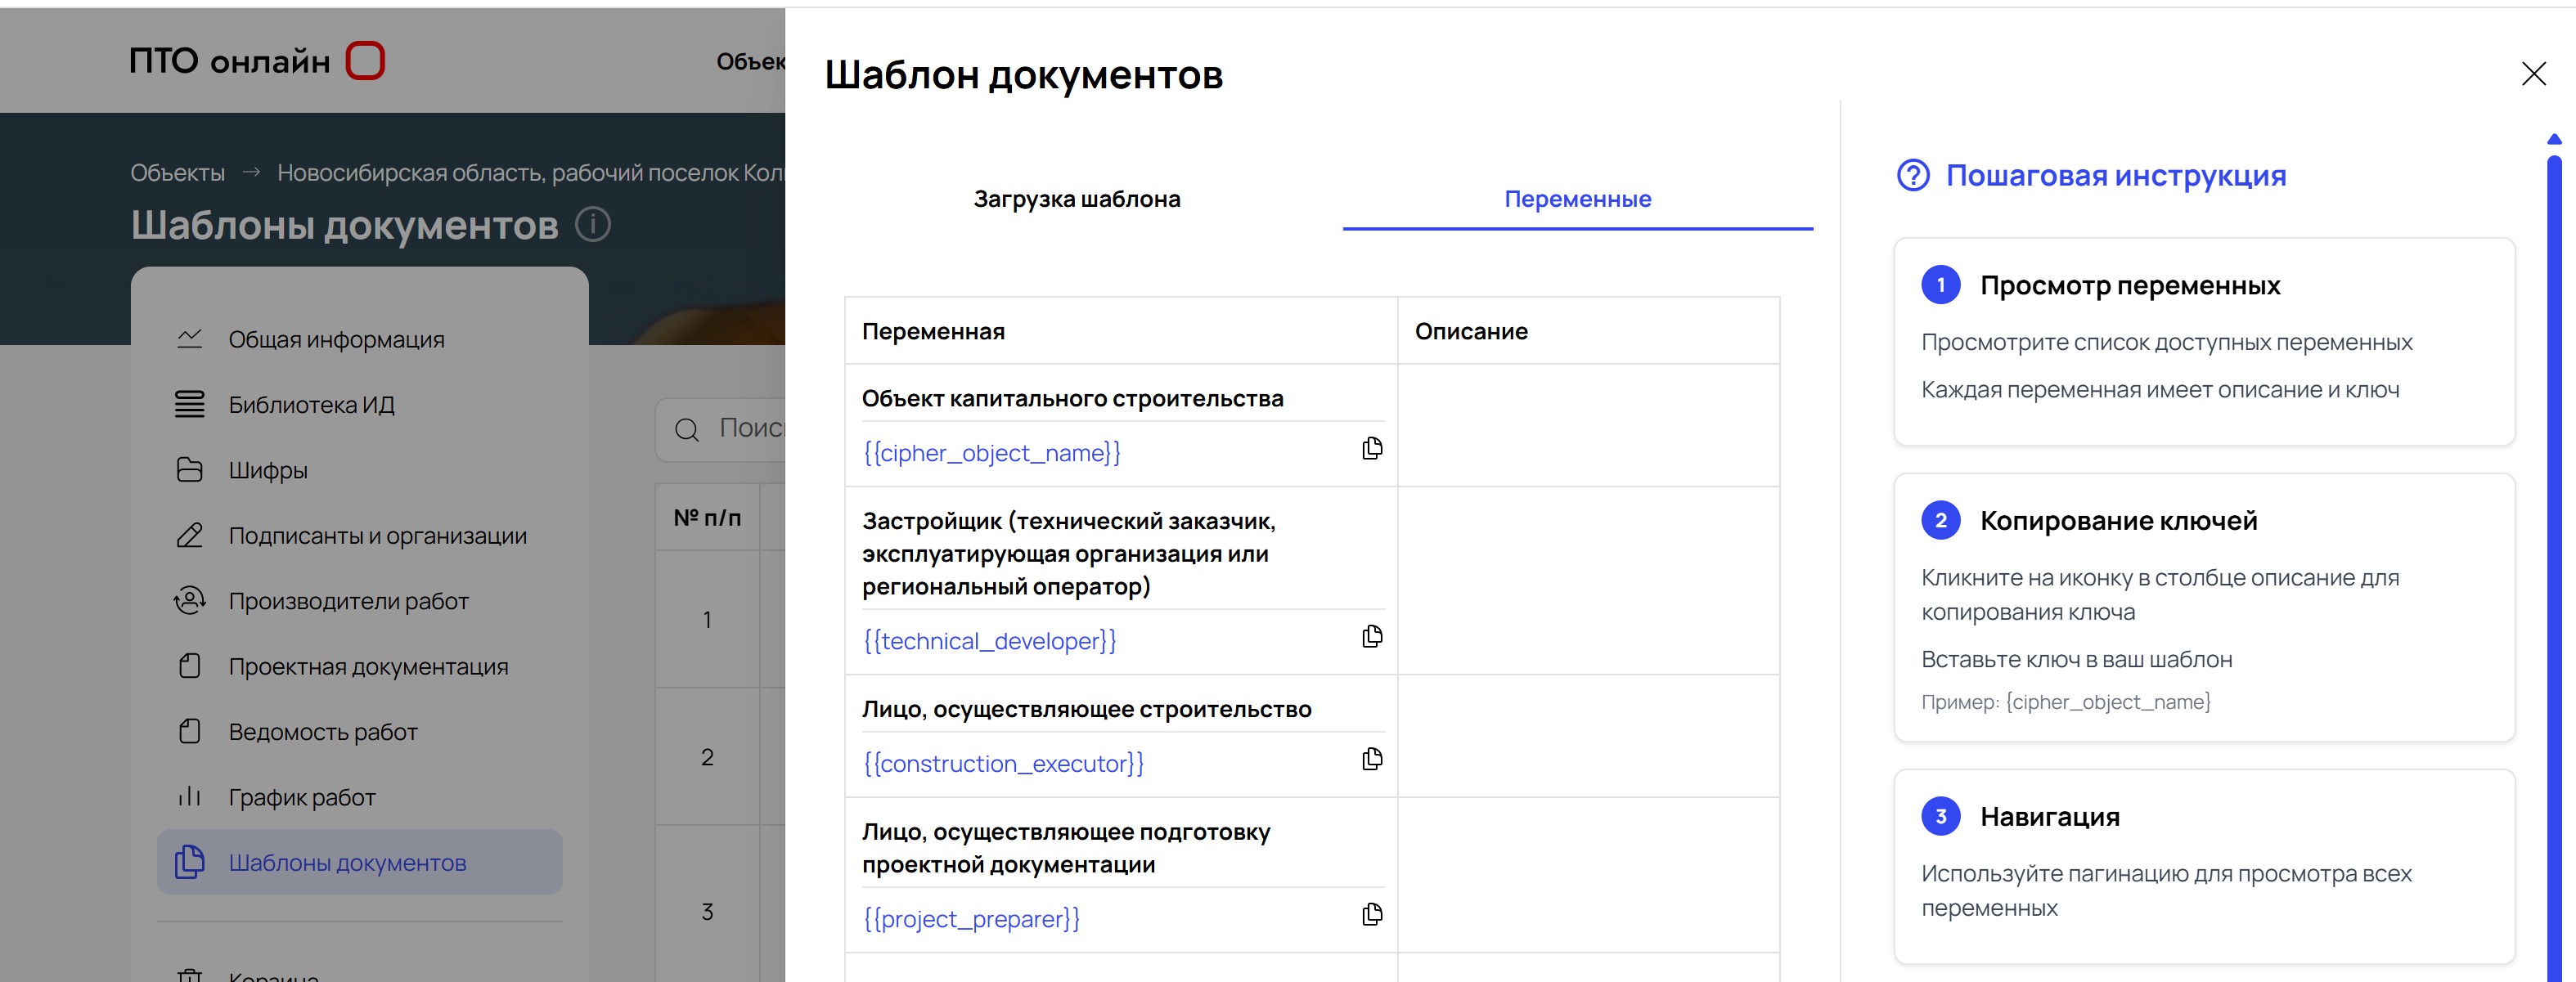This screenshot has height=982, width=2576.
Task: Click the Пример: {cipher_object_name} example text
Action: click(2066, 702)
